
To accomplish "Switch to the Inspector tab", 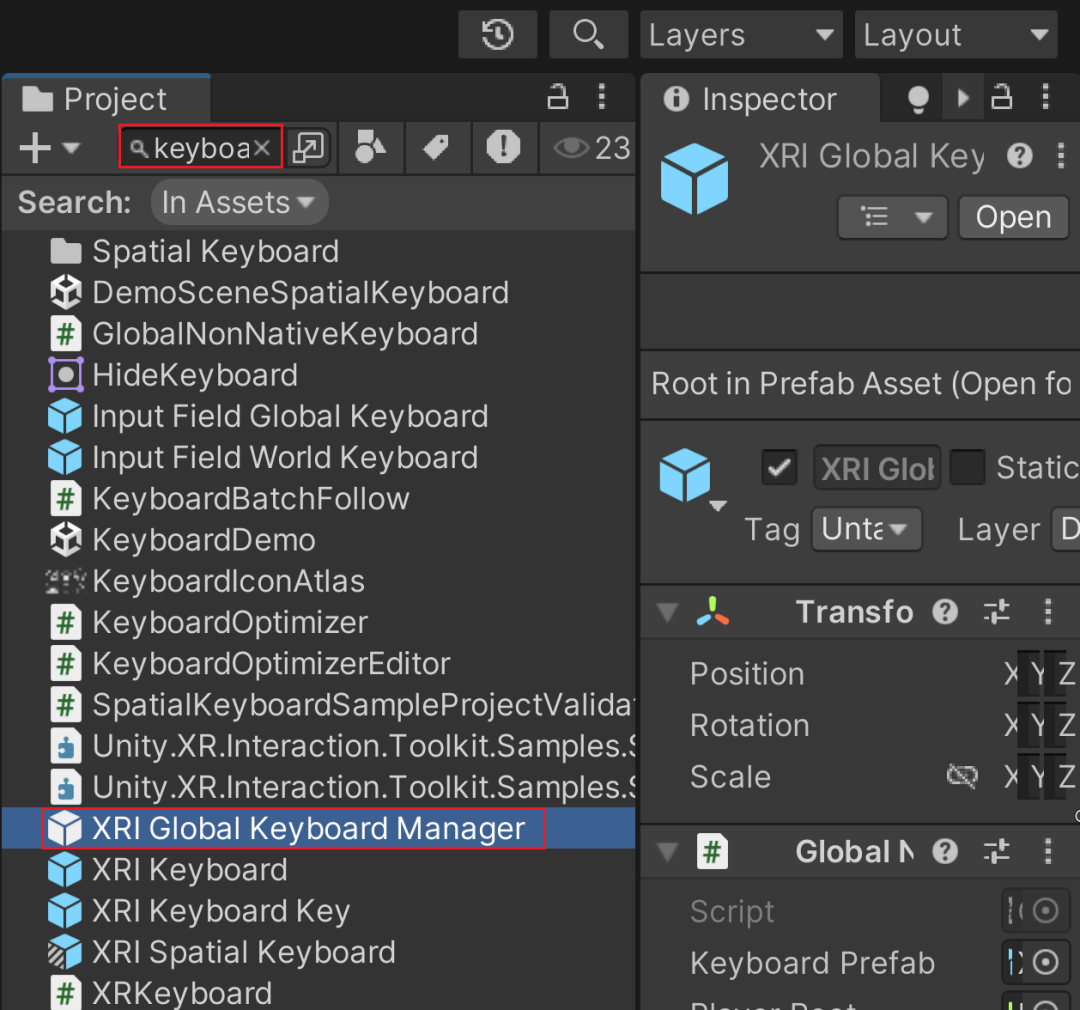I will click(x=760, y=99).
